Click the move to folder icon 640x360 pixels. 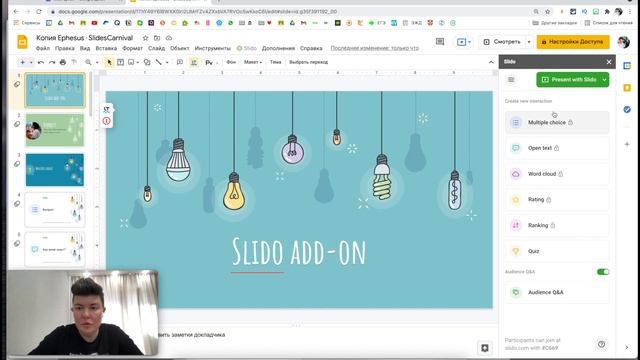(x=157, y=38)
